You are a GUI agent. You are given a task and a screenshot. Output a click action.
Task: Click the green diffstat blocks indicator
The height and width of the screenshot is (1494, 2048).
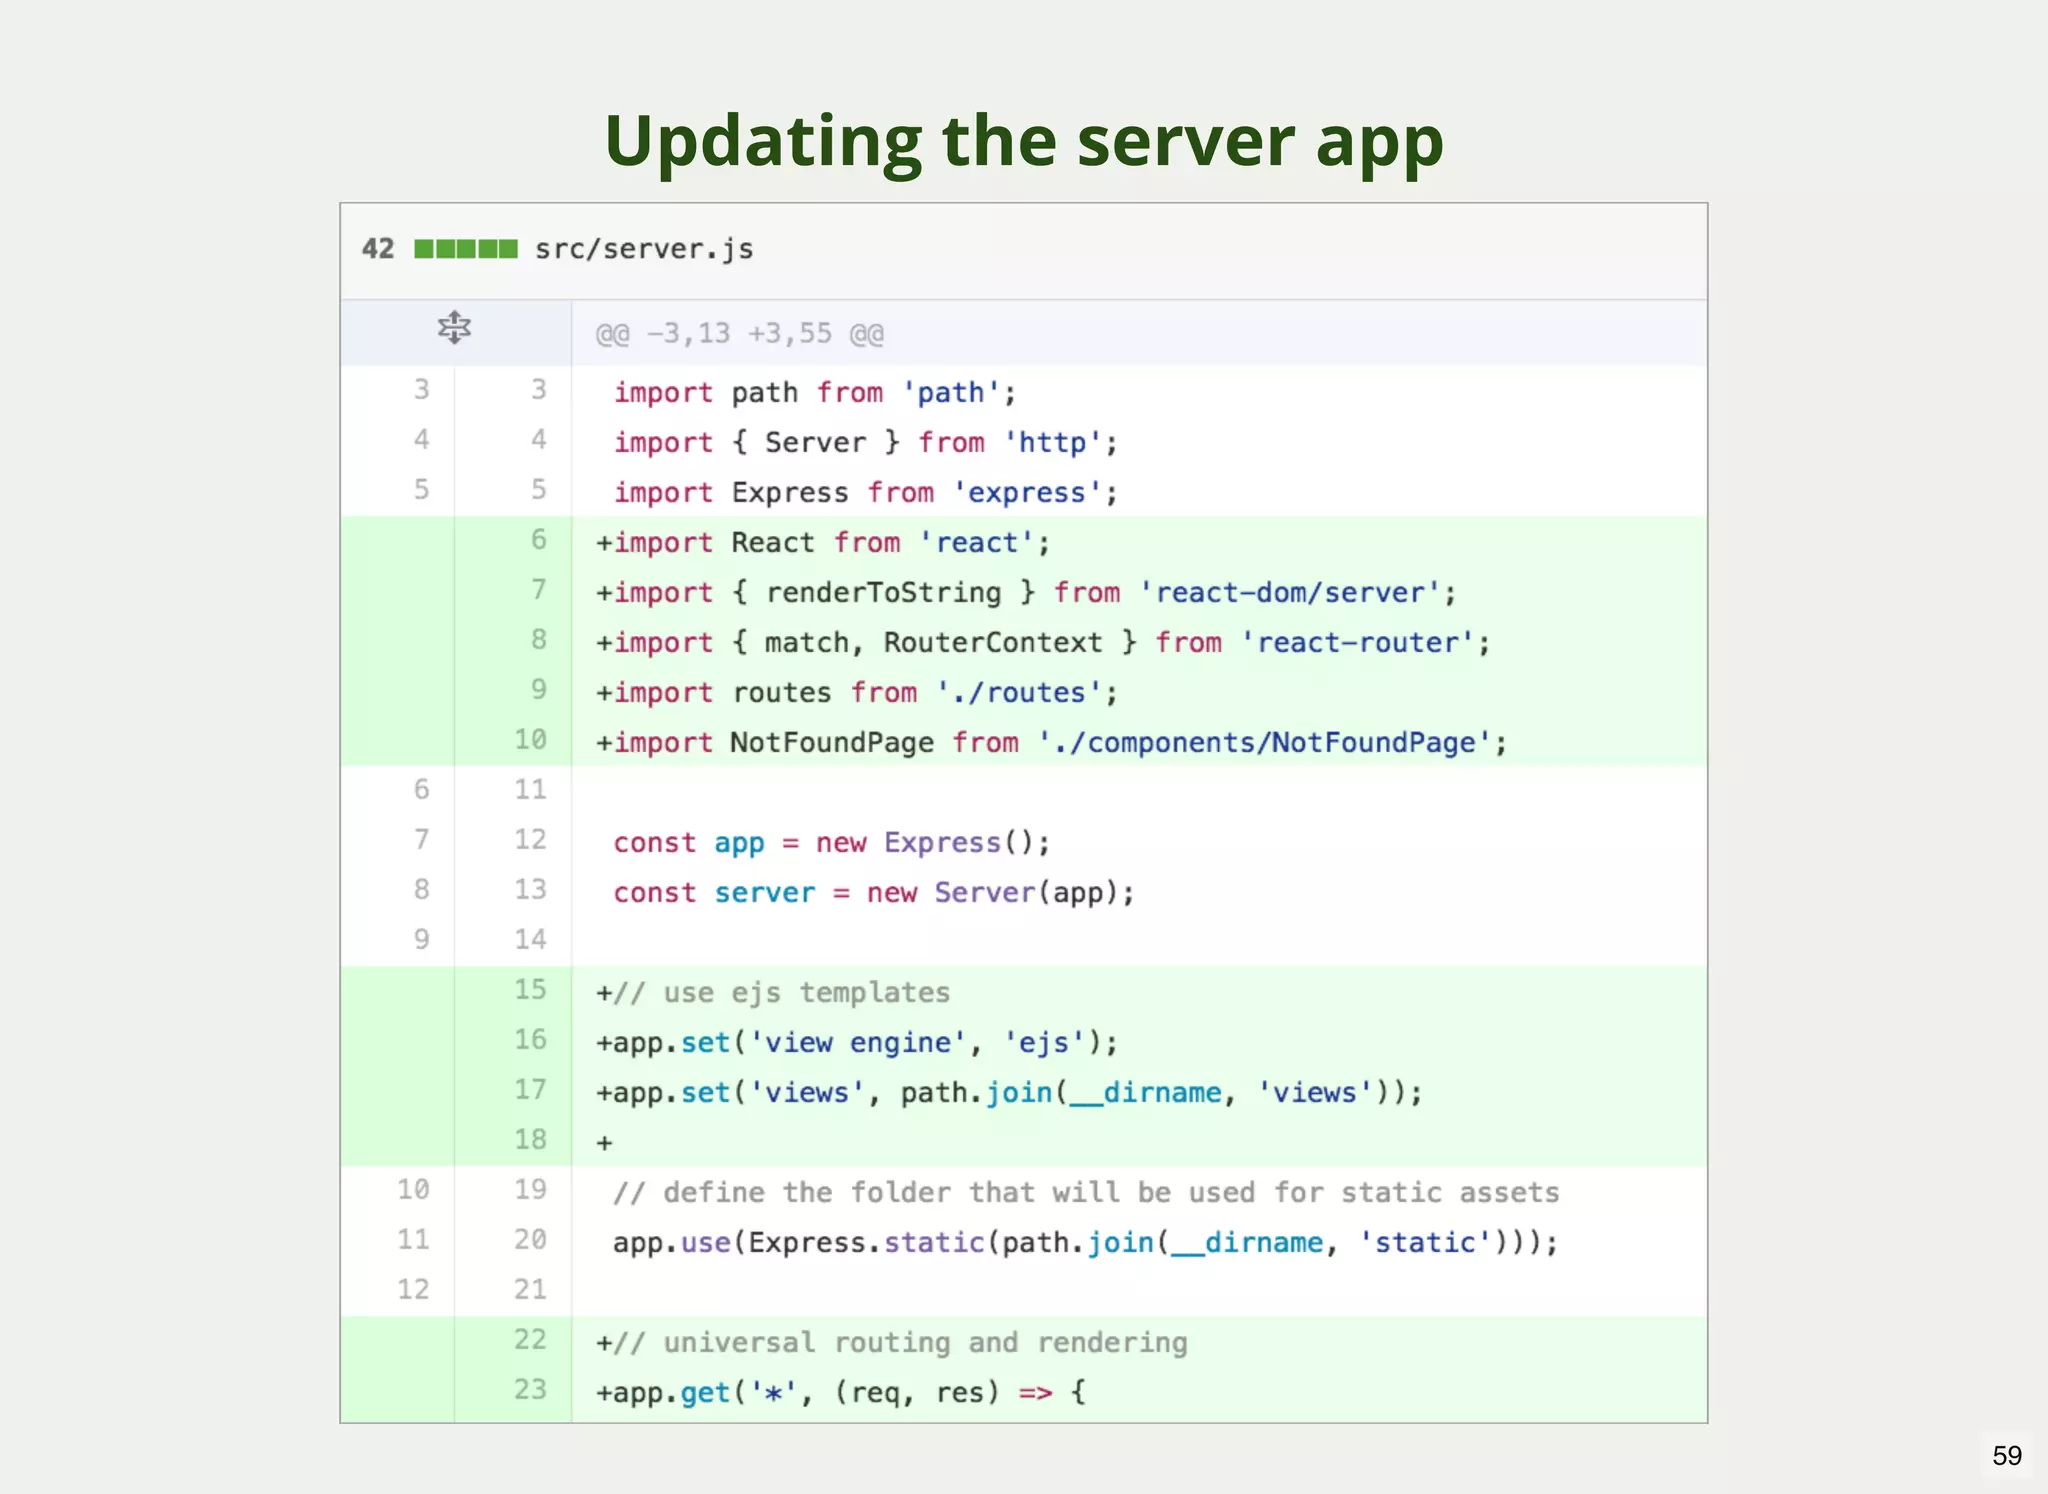(x=466, y=249)
